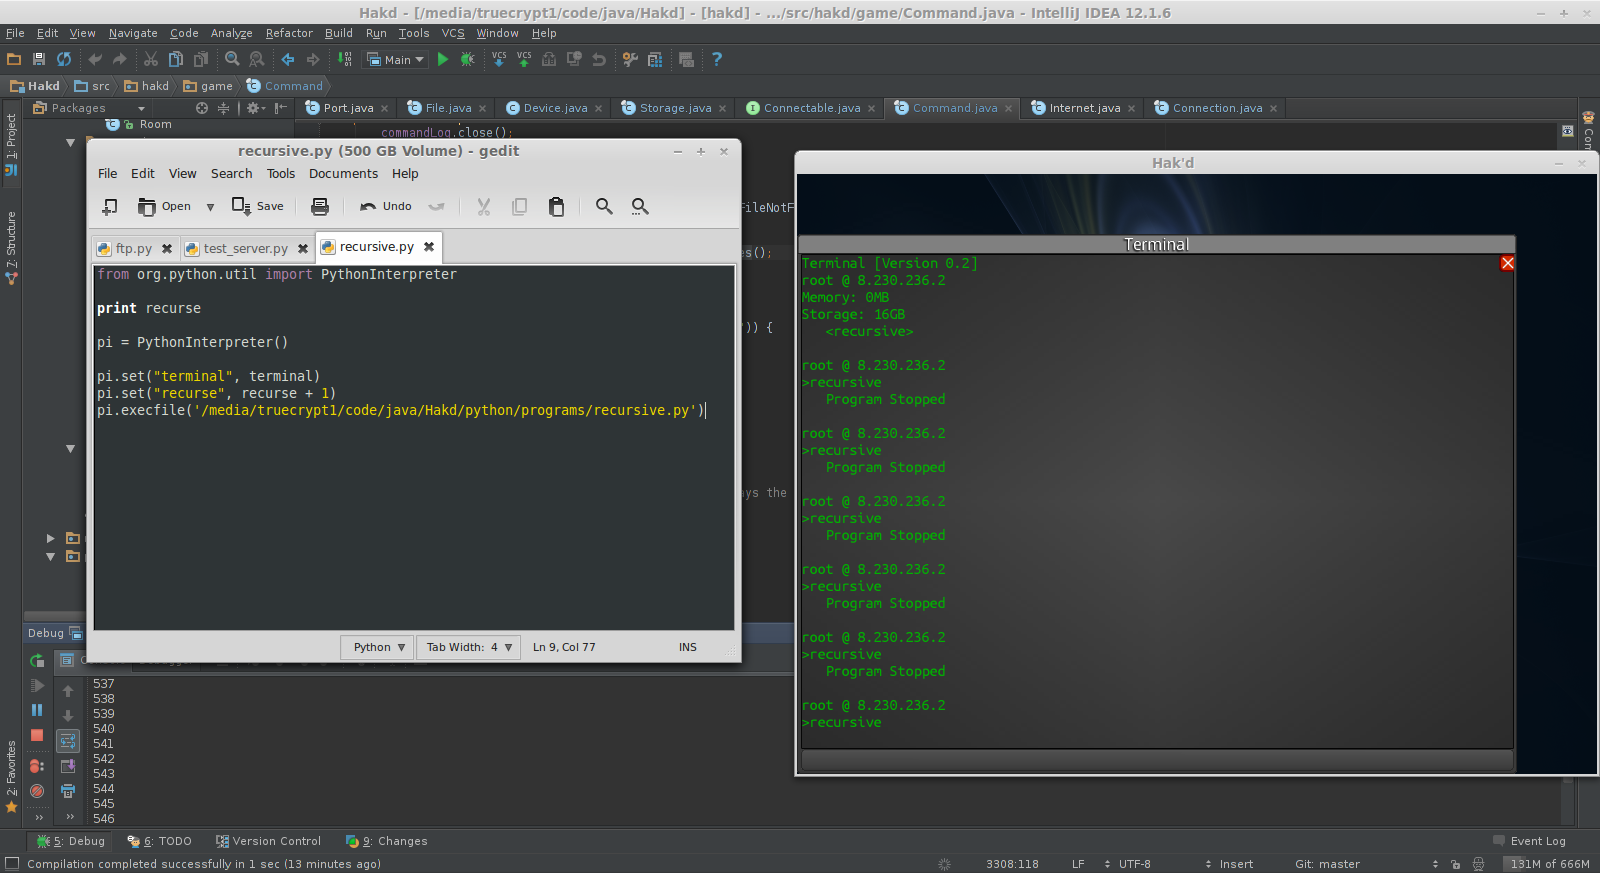Click the Cut scissors icon in IntelliJ toolbar

click(x=151, y=60)
